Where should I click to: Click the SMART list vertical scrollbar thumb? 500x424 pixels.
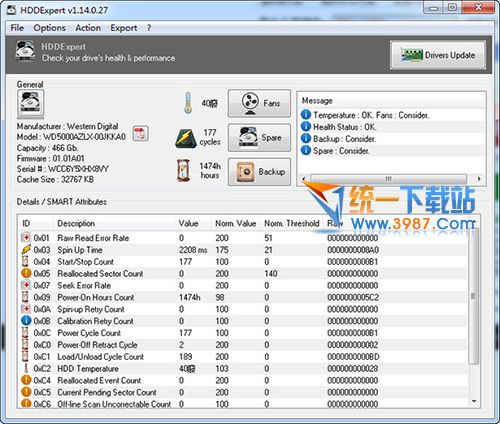pyautogui.click(x=473, y=296)
